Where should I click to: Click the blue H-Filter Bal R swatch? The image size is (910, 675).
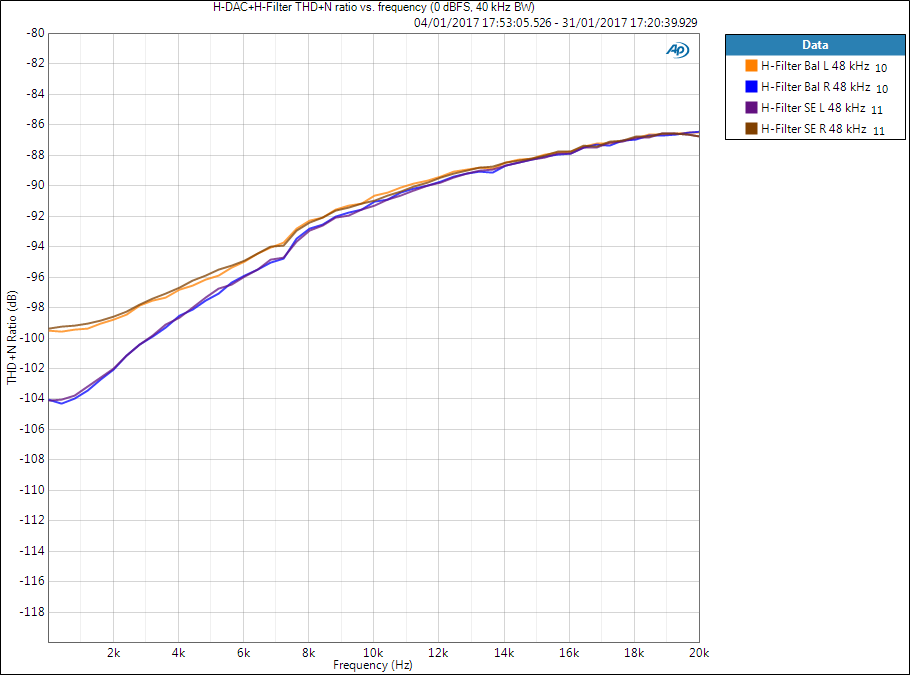tap(752, 86)
